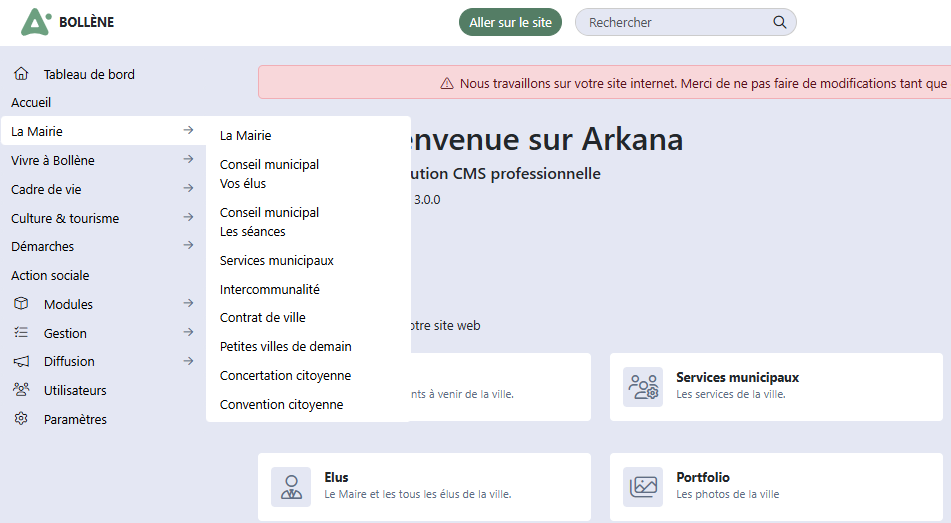Viewport: 951px width, 523px height.
Task: Choose Convention citoyenne submenu entry
Action: (x=281, y=405)
